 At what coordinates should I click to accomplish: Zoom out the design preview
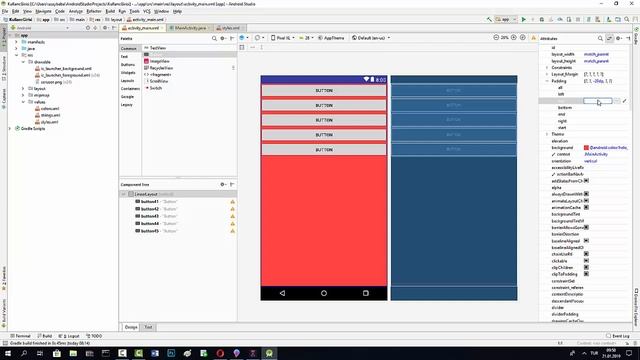click(x=496, y=38)
